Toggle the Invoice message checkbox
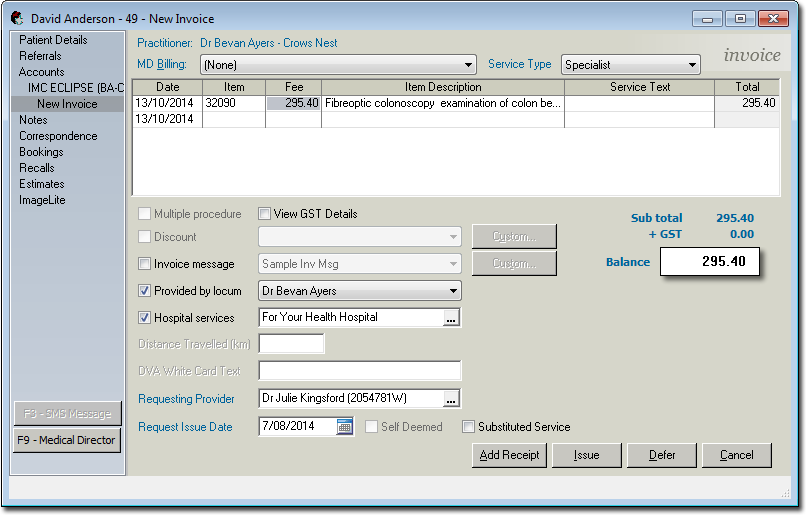806x515 pixels. pos(145,265)
